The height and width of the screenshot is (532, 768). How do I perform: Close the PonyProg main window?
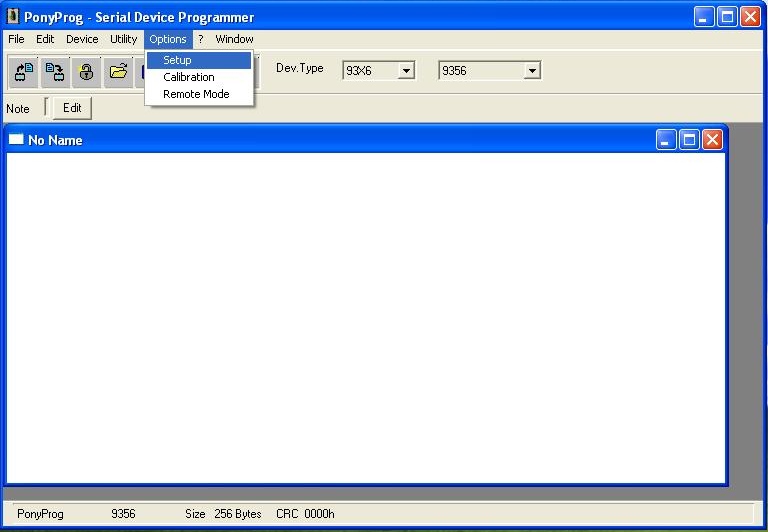(x=750, y=17)
